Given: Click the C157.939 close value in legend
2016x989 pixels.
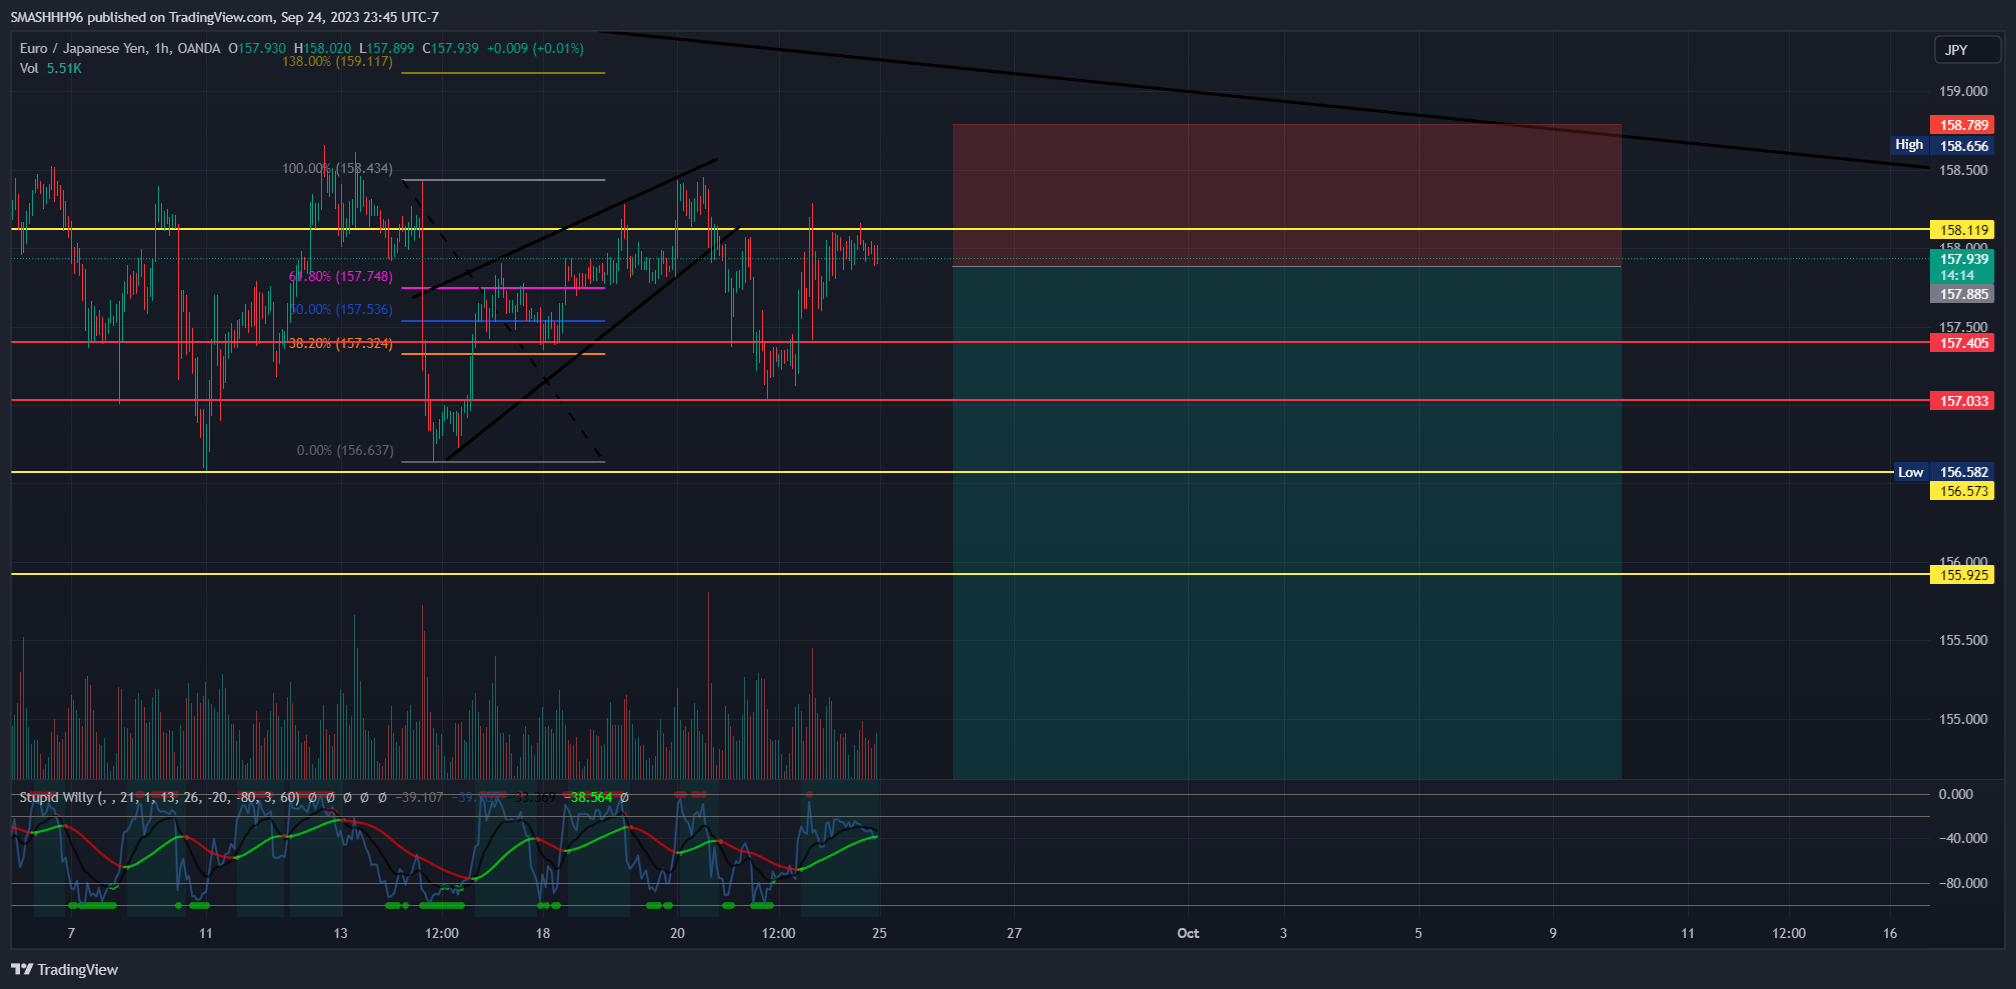Looking at the screenshot, I should point(450,48).
